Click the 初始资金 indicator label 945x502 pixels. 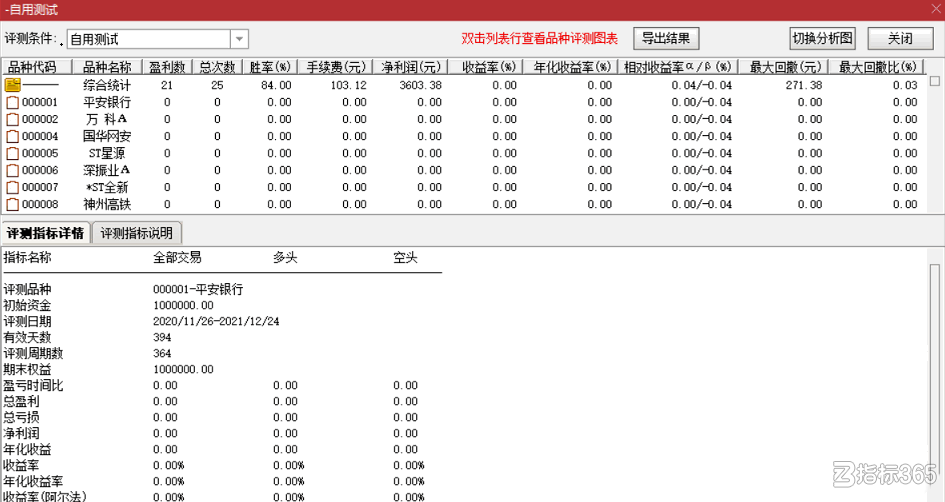pos(27,306)
